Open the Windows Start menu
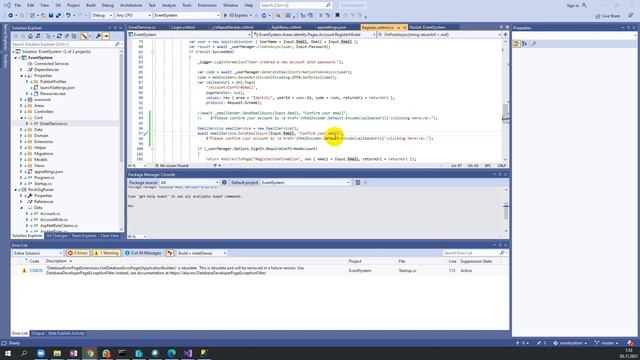This screenshot has width=640, height=360. (8, 353)
